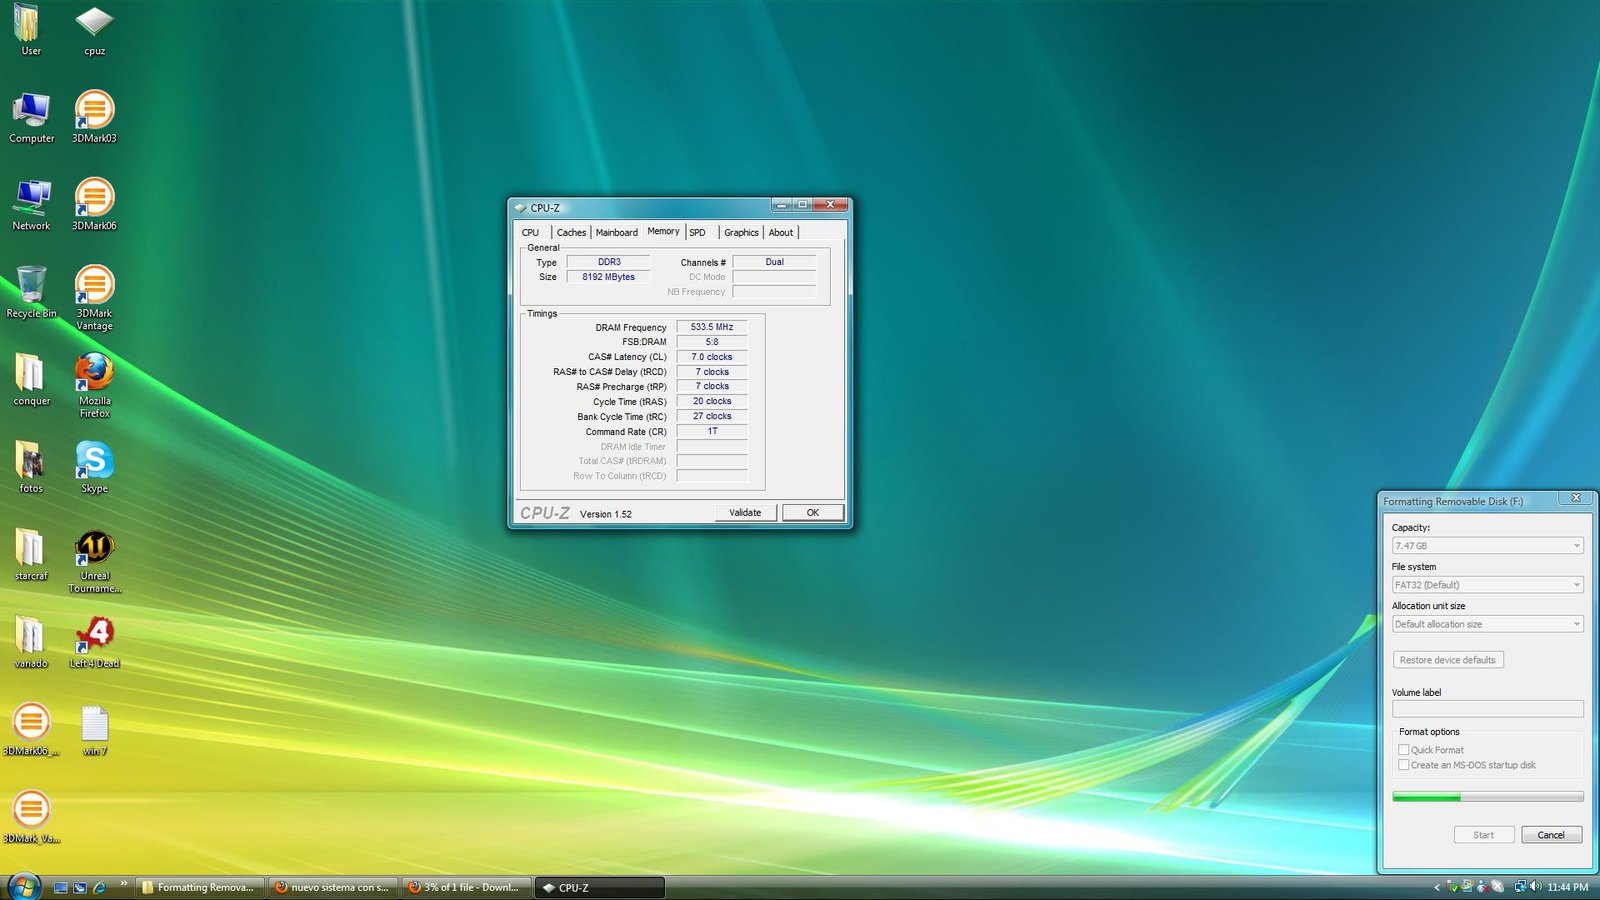Viewport: 1600px width, 900px height.
Task: Click the Volume label input field
Action: (x=1487, y=709)
